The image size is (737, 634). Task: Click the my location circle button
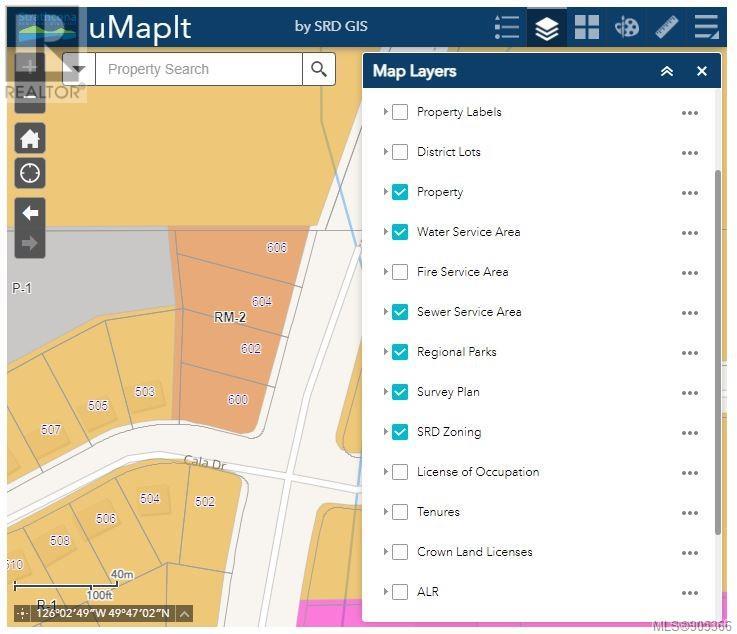(30, 173)
